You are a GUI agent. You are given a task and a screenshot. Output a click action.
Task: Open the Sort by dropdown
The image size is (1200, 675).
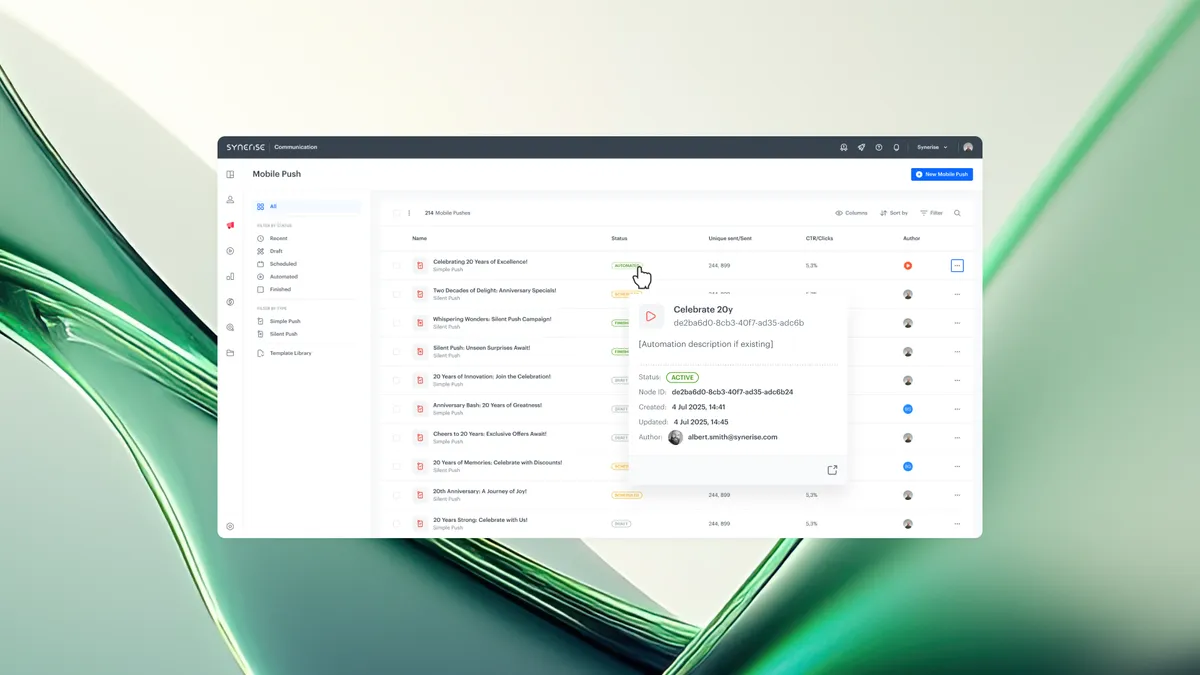[x=894, y=213]
